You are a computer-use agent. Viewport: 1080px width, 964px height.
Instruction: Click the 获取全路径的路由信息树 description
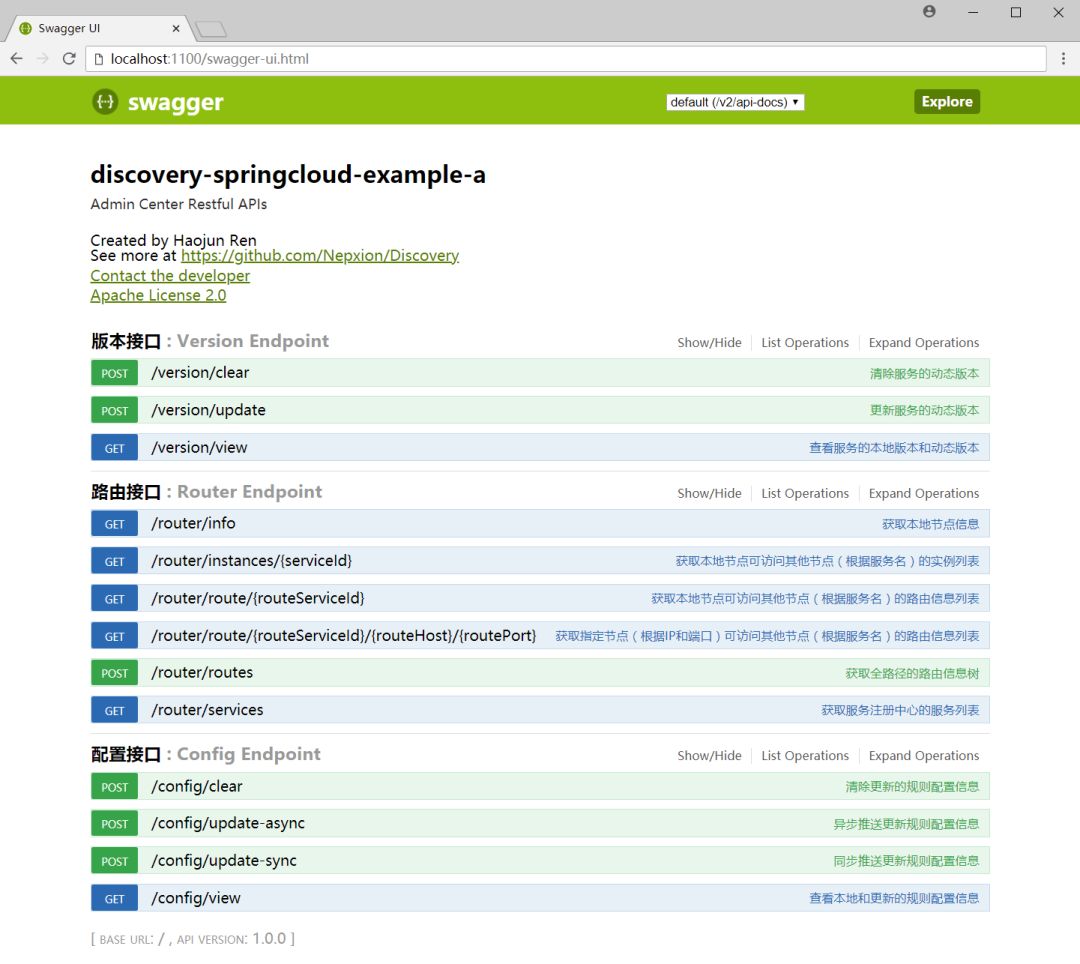(x=912, y=673)
